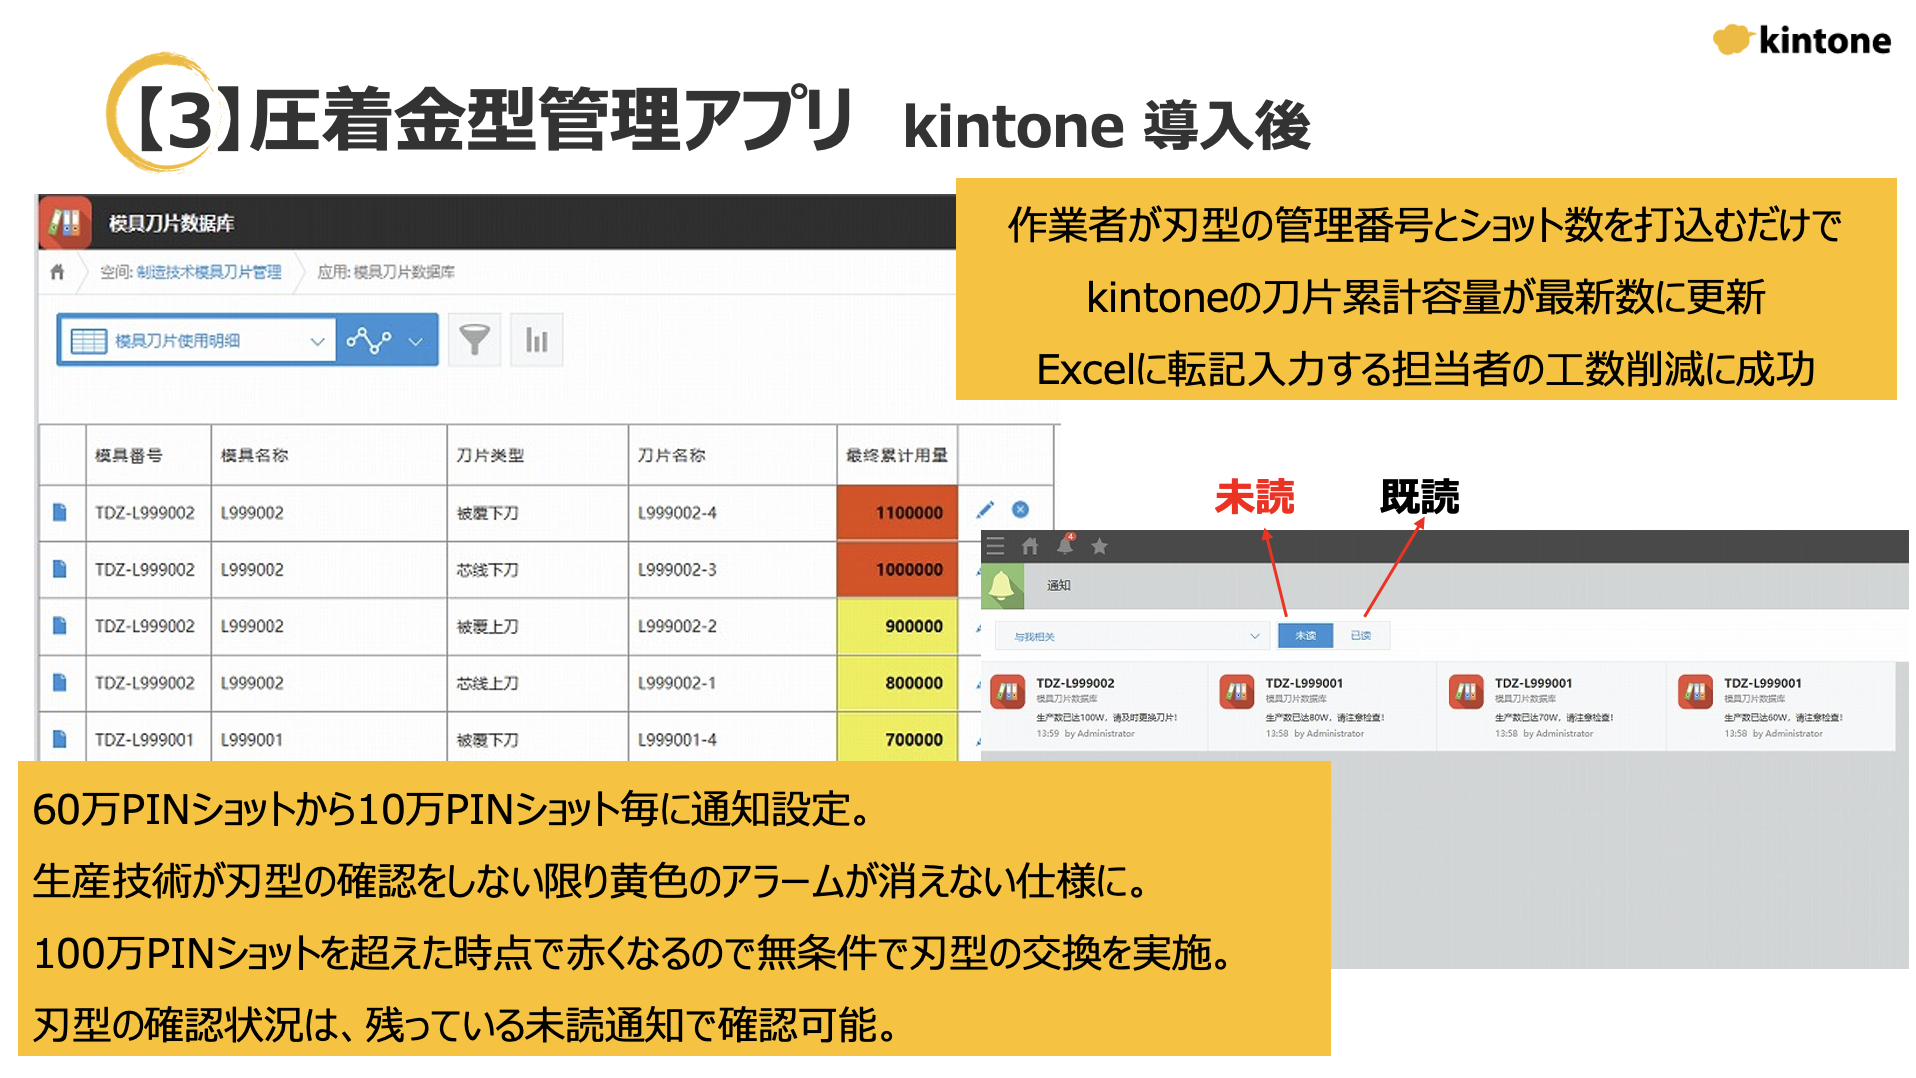This screenshot has height=1078, width=1916.
Task: Sort by the 模具番号 column header
Action: 148,455
